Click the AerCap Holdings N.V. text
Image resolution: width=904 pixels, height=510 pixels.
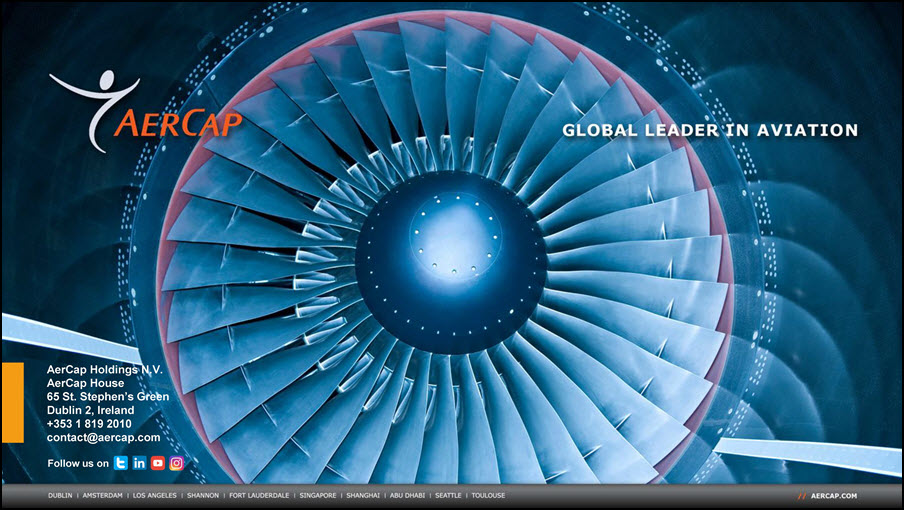pos(105,369)
